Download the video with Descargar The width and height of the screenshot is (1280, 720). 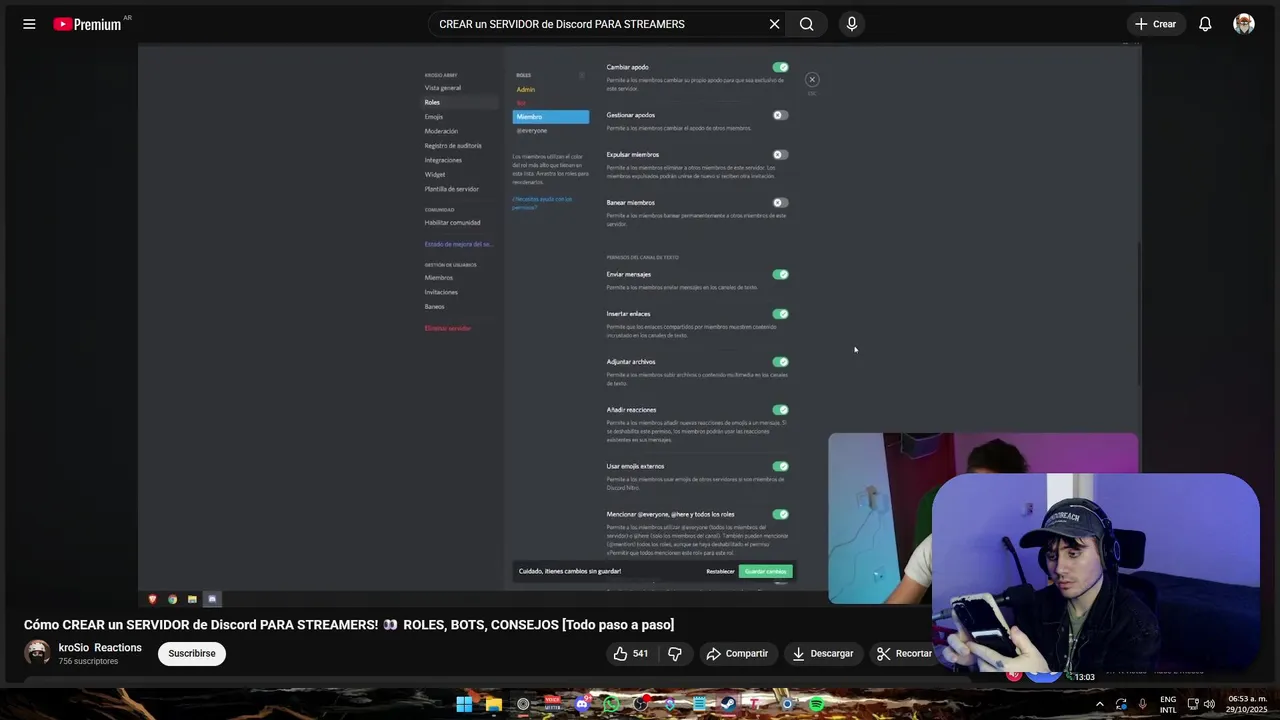click(x=823, y=653)
